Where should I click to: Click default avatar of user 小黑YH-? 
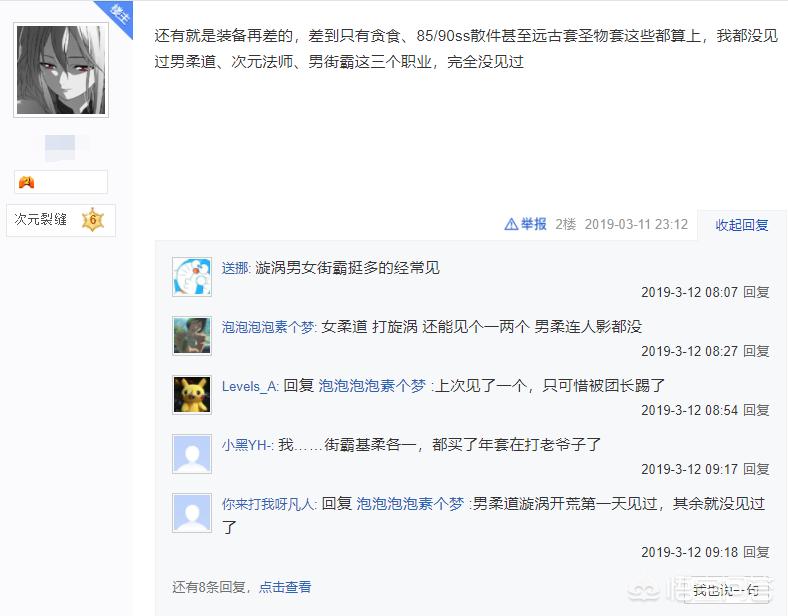191,454
